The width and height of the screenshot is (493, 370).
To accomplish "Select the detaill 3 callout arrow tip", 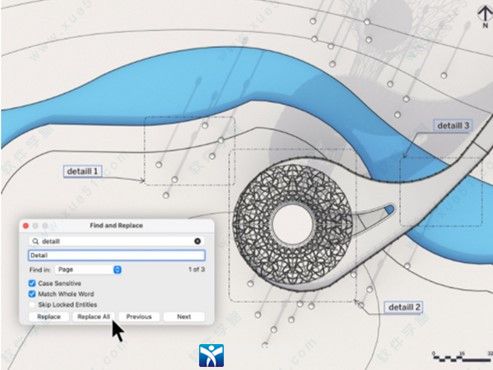I will click(405, 156).
